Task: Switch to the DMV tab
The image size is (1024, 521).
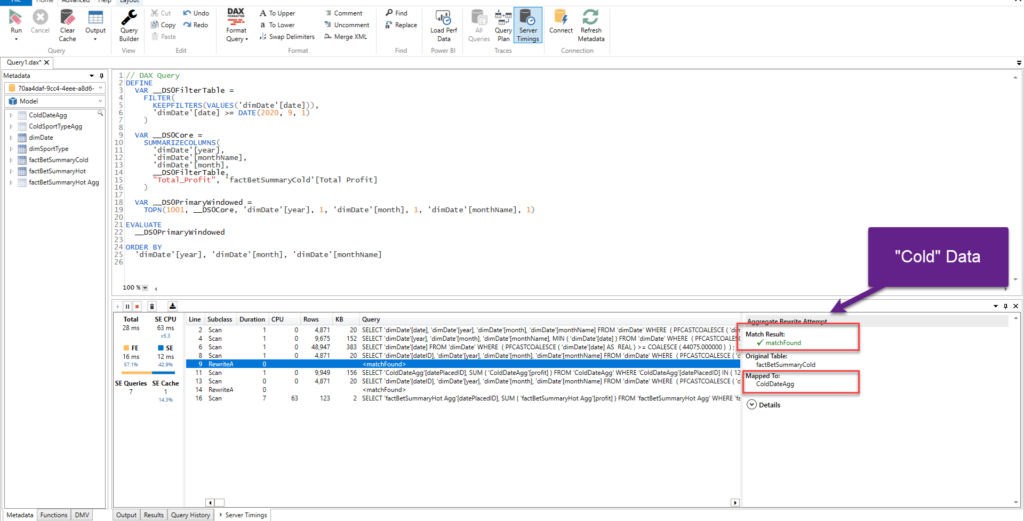Action: tap(82, 515)
